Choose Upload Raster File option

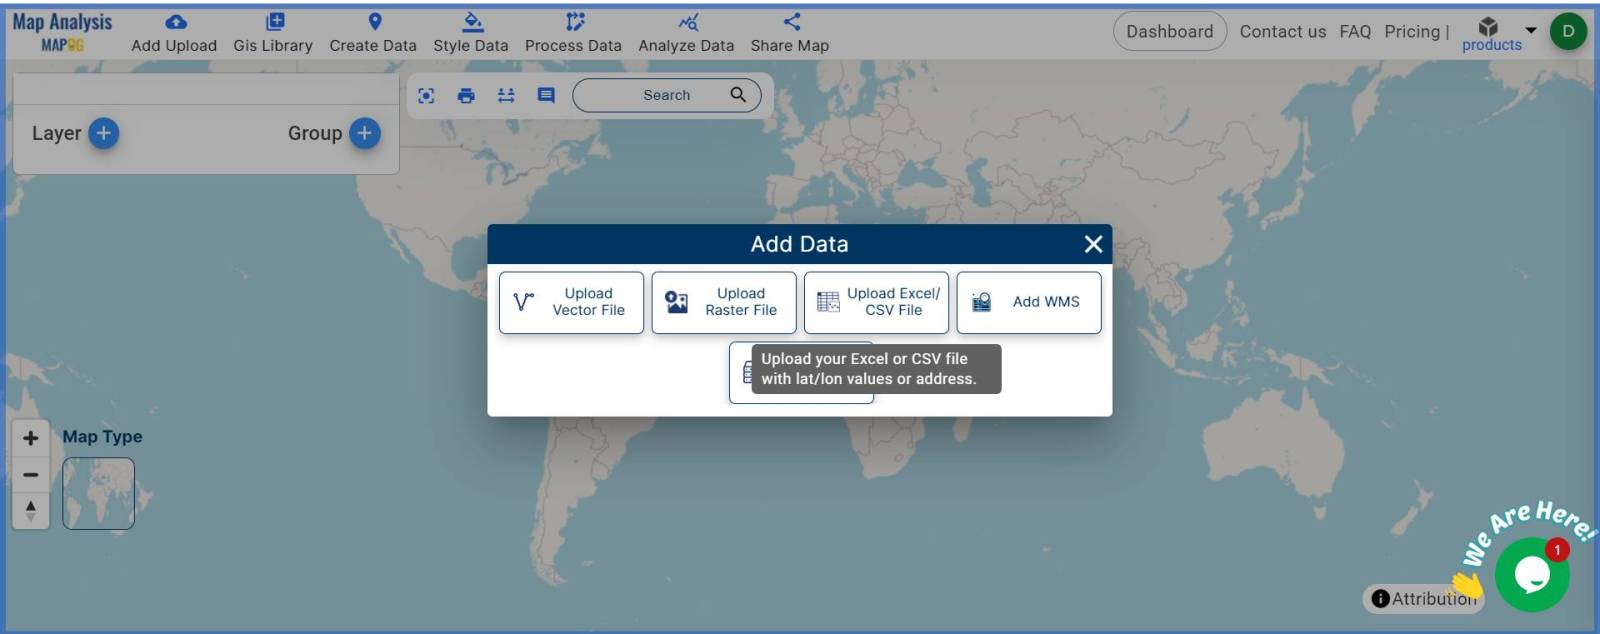point(724,302)
